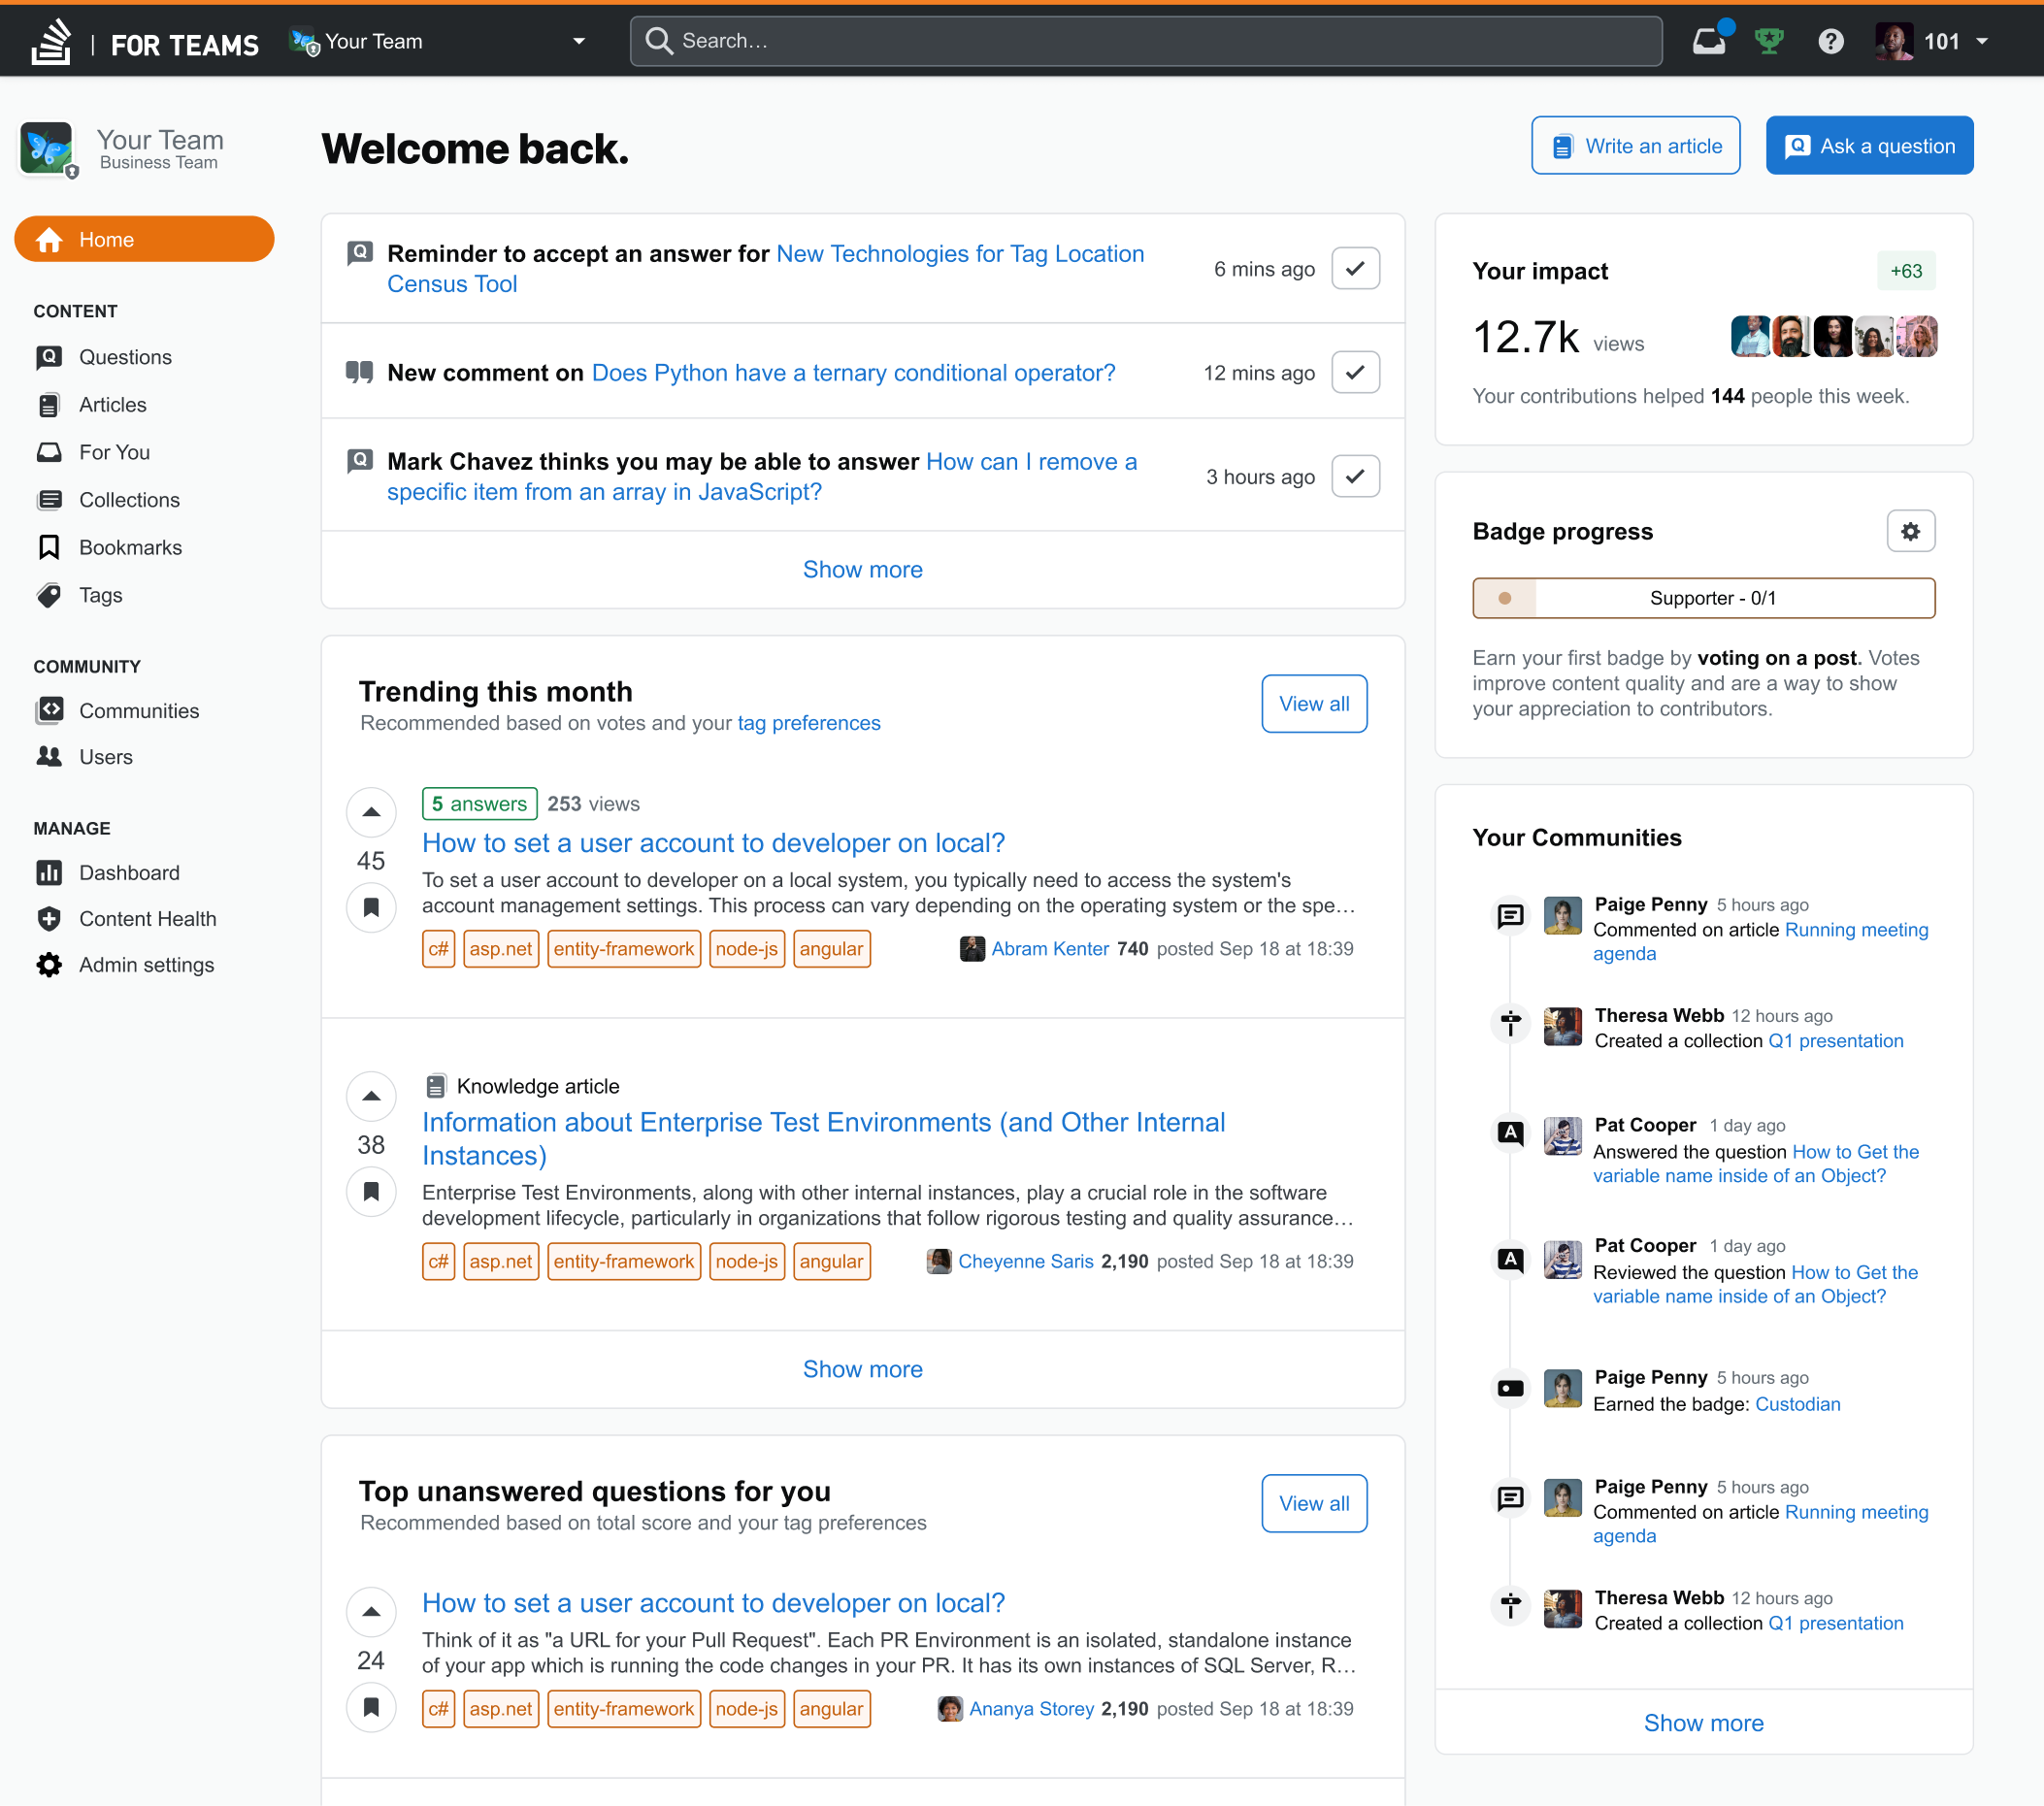The image size is (2044, 1806).
Task: Show more Your Communities activity
Action: point(1703,1723)
